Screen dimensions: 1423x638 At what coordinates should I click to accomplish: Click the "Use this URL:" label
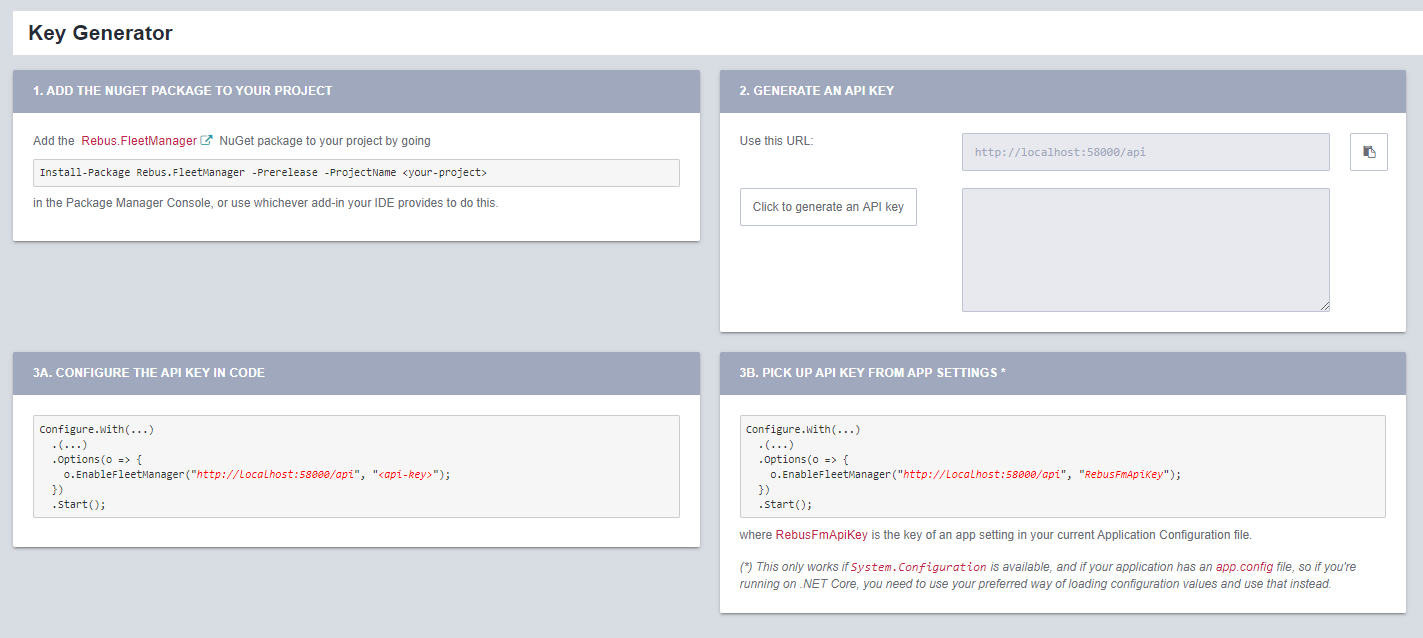coord(777,141)
